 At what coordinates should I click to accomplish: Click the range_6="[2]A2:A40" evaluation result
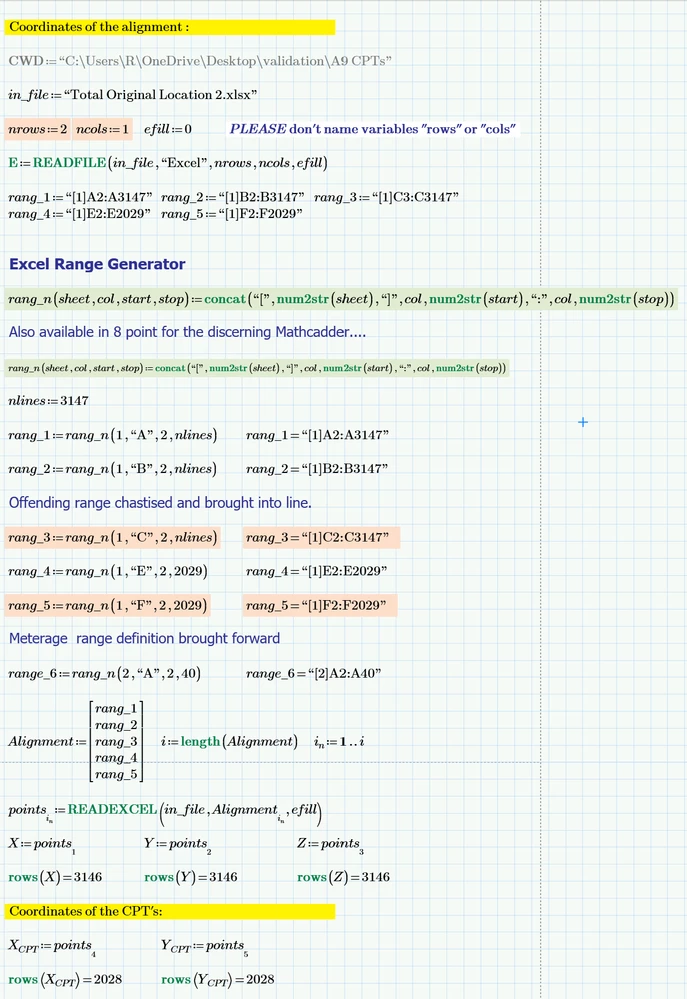(x=314, y=673)
